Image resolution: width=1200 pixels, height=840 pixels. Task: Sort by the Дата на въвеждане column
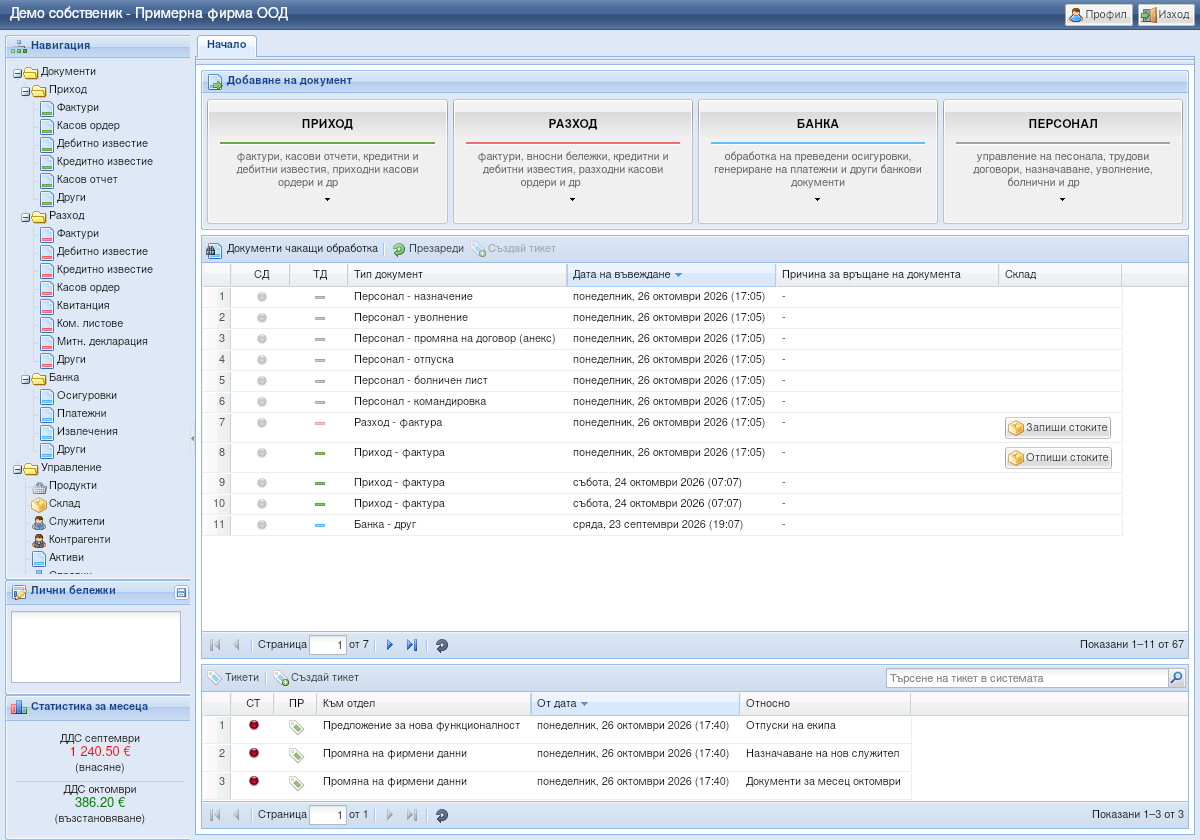671,274
